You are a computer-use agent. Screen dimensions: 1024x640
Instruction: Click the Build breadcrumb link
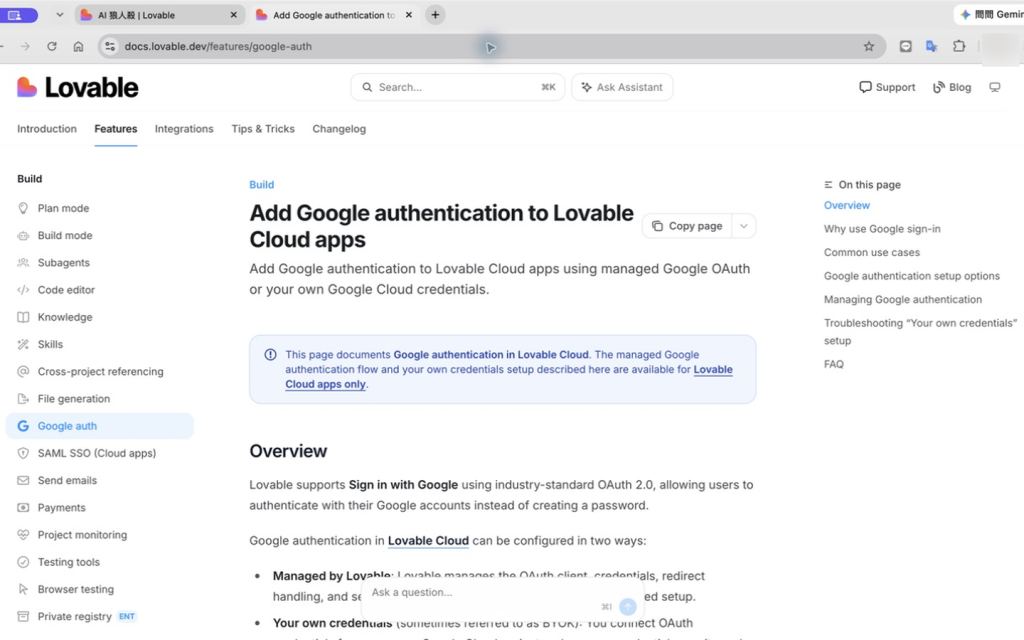pos(261,185)
